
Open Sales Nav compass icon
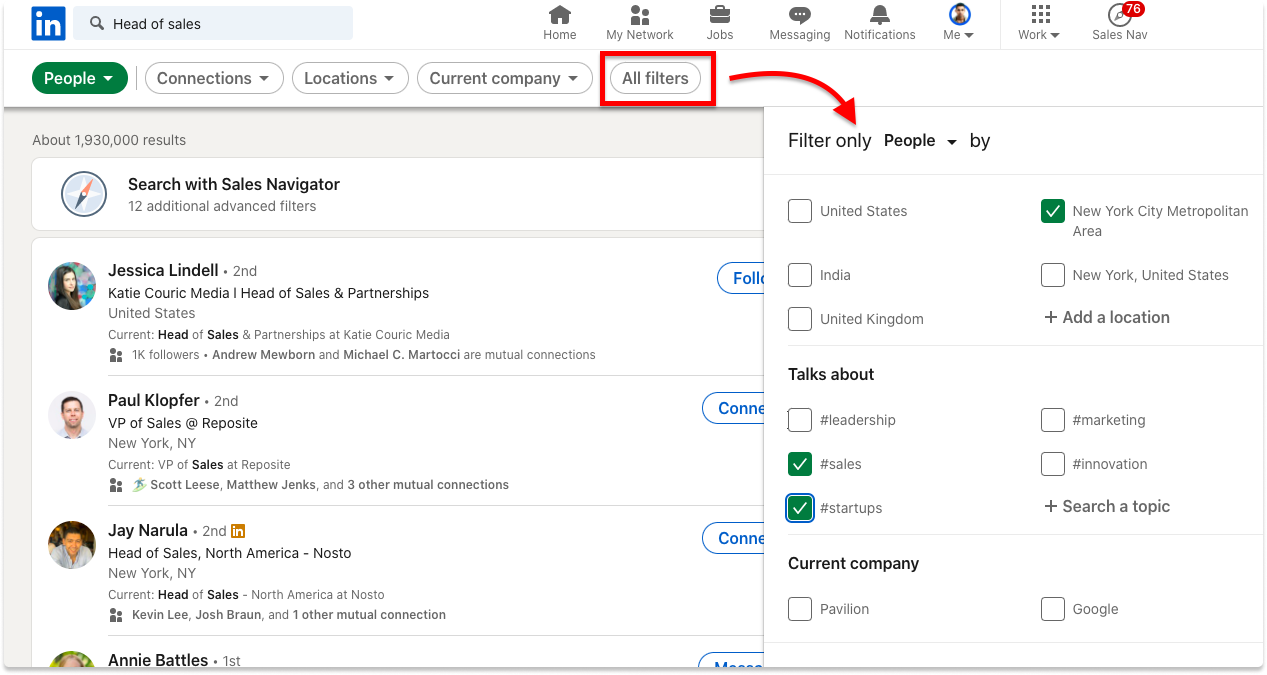pos(1119,15)
